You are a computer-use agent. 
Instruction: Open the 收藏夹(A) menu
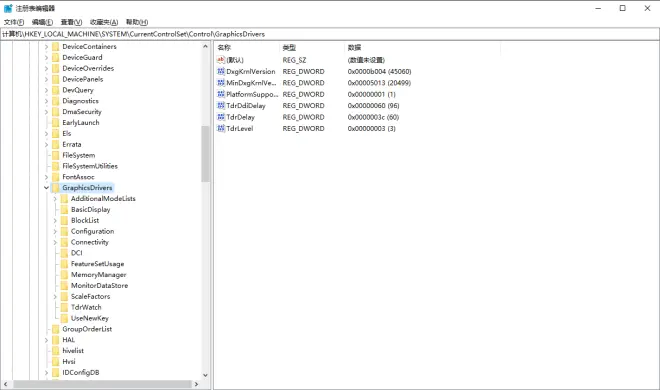(104, 22)
